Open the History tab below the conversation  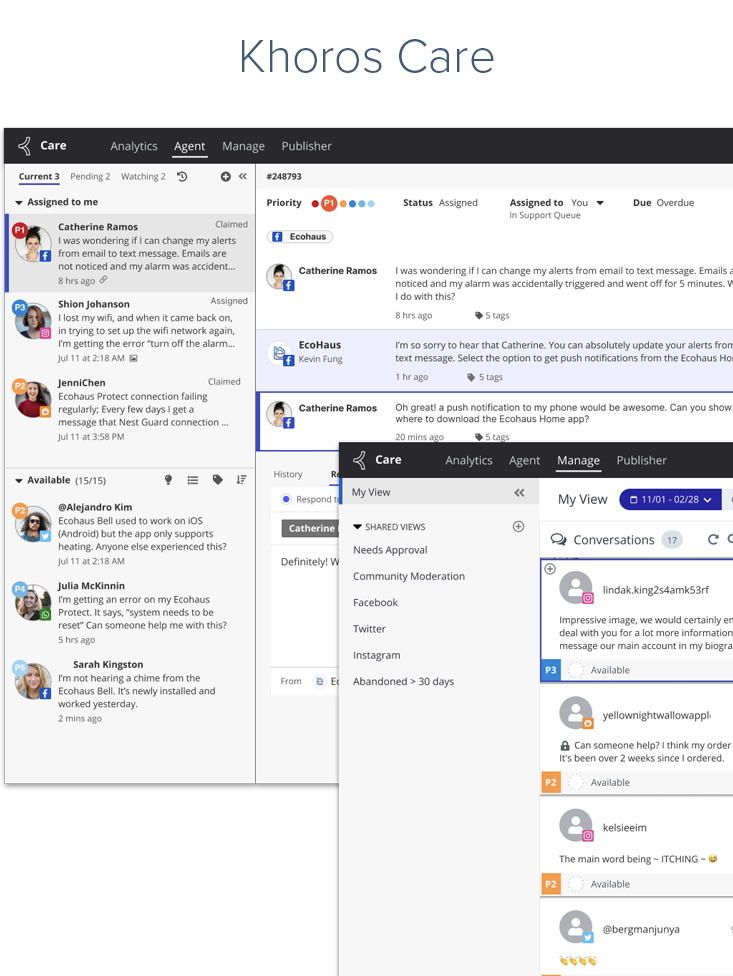click(x=288, y=474)
